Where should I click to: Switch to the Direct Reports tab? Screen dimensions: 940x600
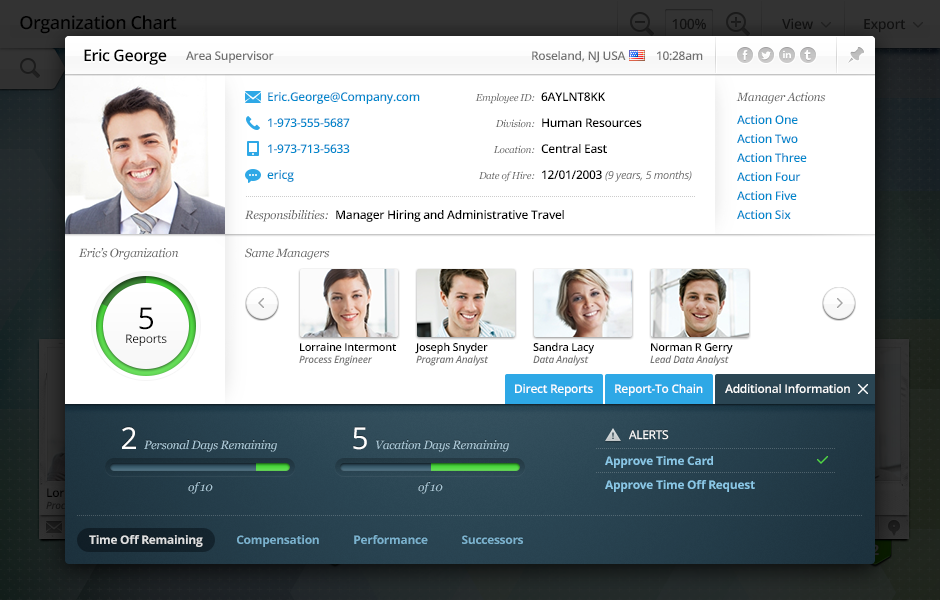[x=553, y=389]
